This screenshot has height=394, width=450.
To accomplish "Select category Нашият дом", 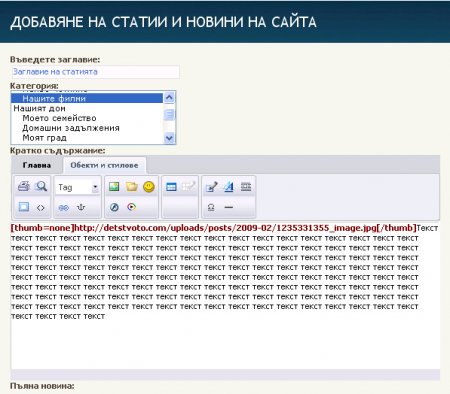I will click(87, 108).
